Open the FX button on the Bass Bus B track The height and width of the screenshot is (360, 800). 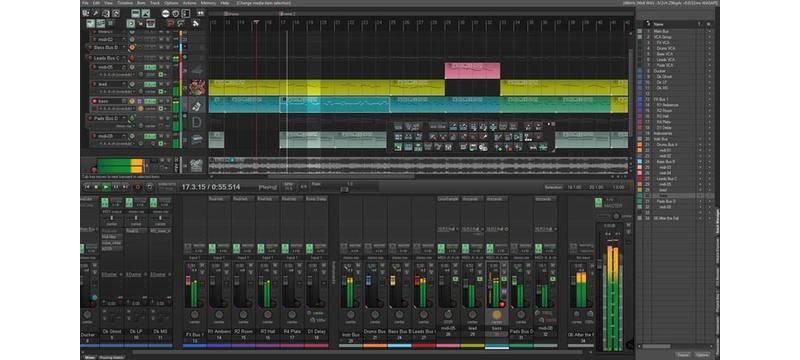150,47
